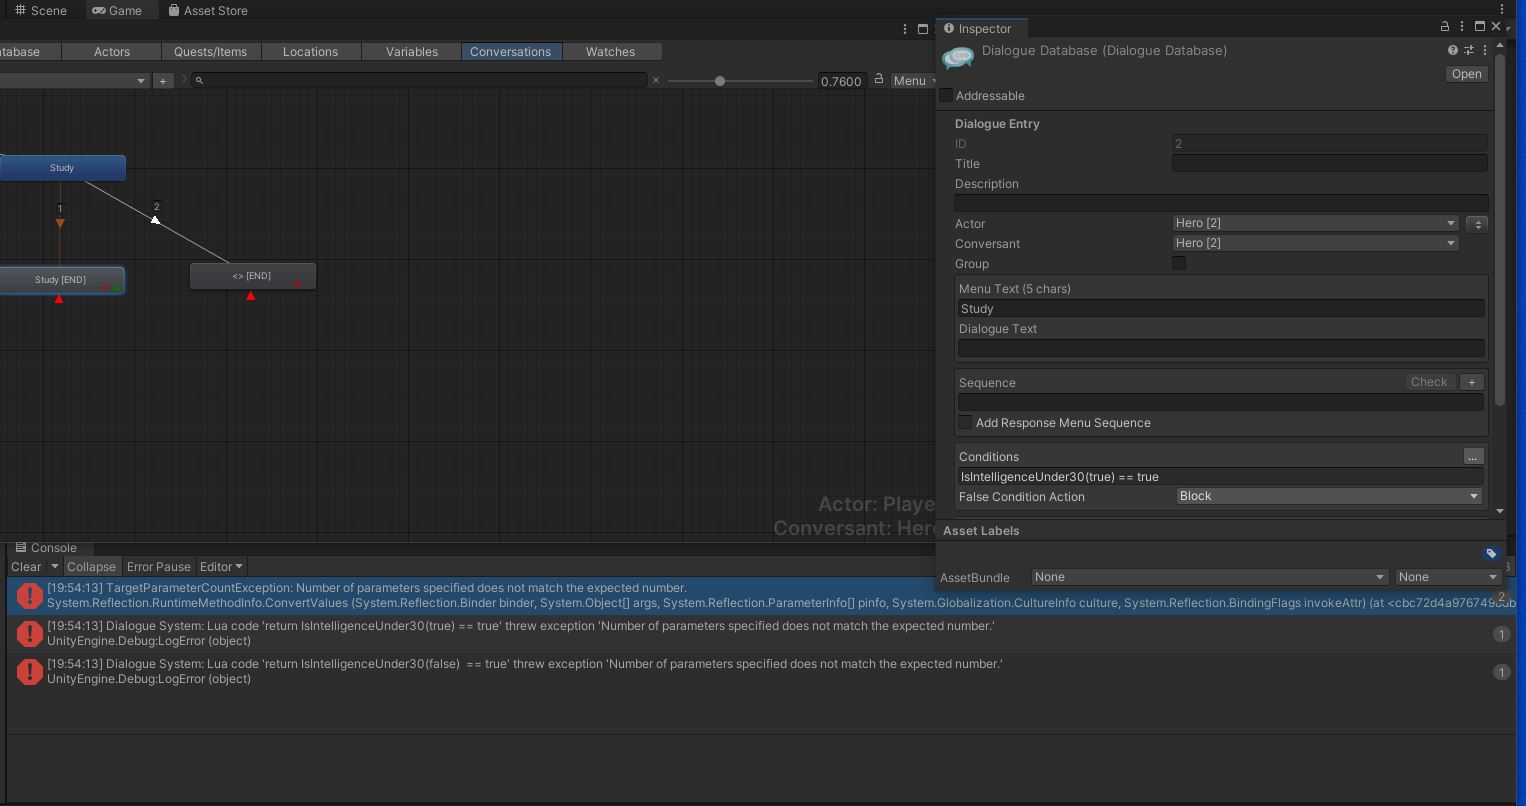Toggle Collapse in the Console

(x=91, y=566)
